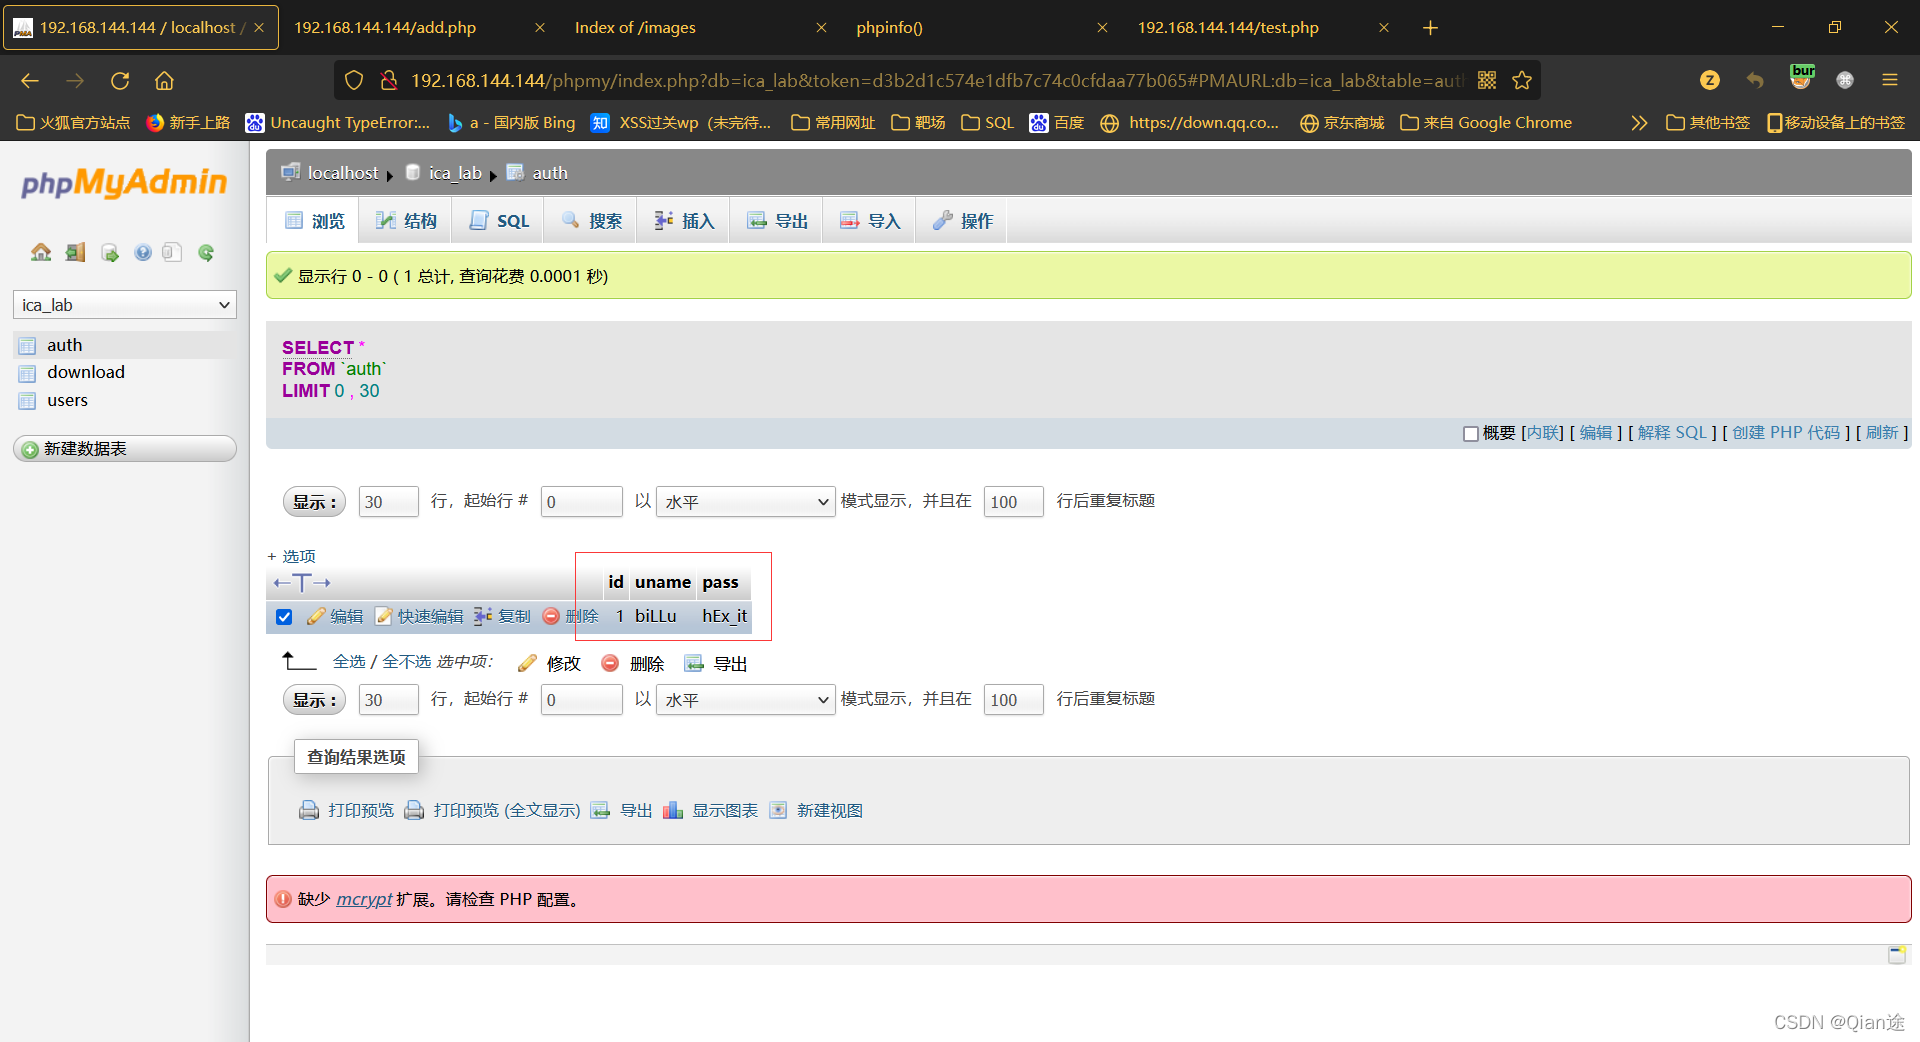Click the download table icon in sidebar
The width and height of the screenshot is (1920, 1042).
point(27,373)
